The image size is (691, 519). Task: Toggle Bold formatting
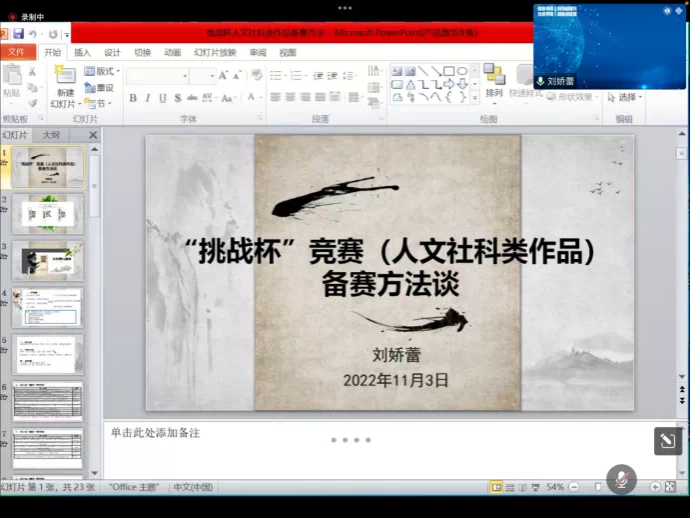coord(133,98)
